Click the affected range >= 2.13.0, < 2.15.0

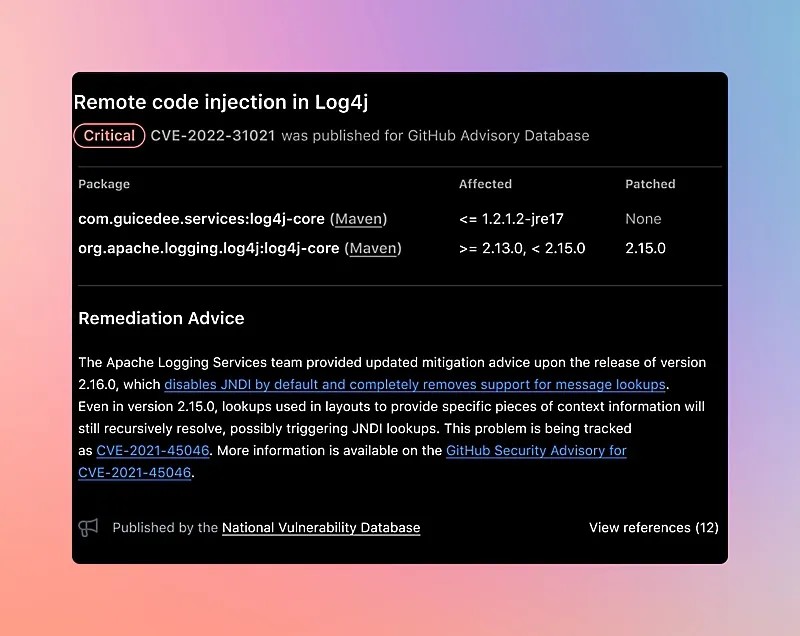(521, 248)
